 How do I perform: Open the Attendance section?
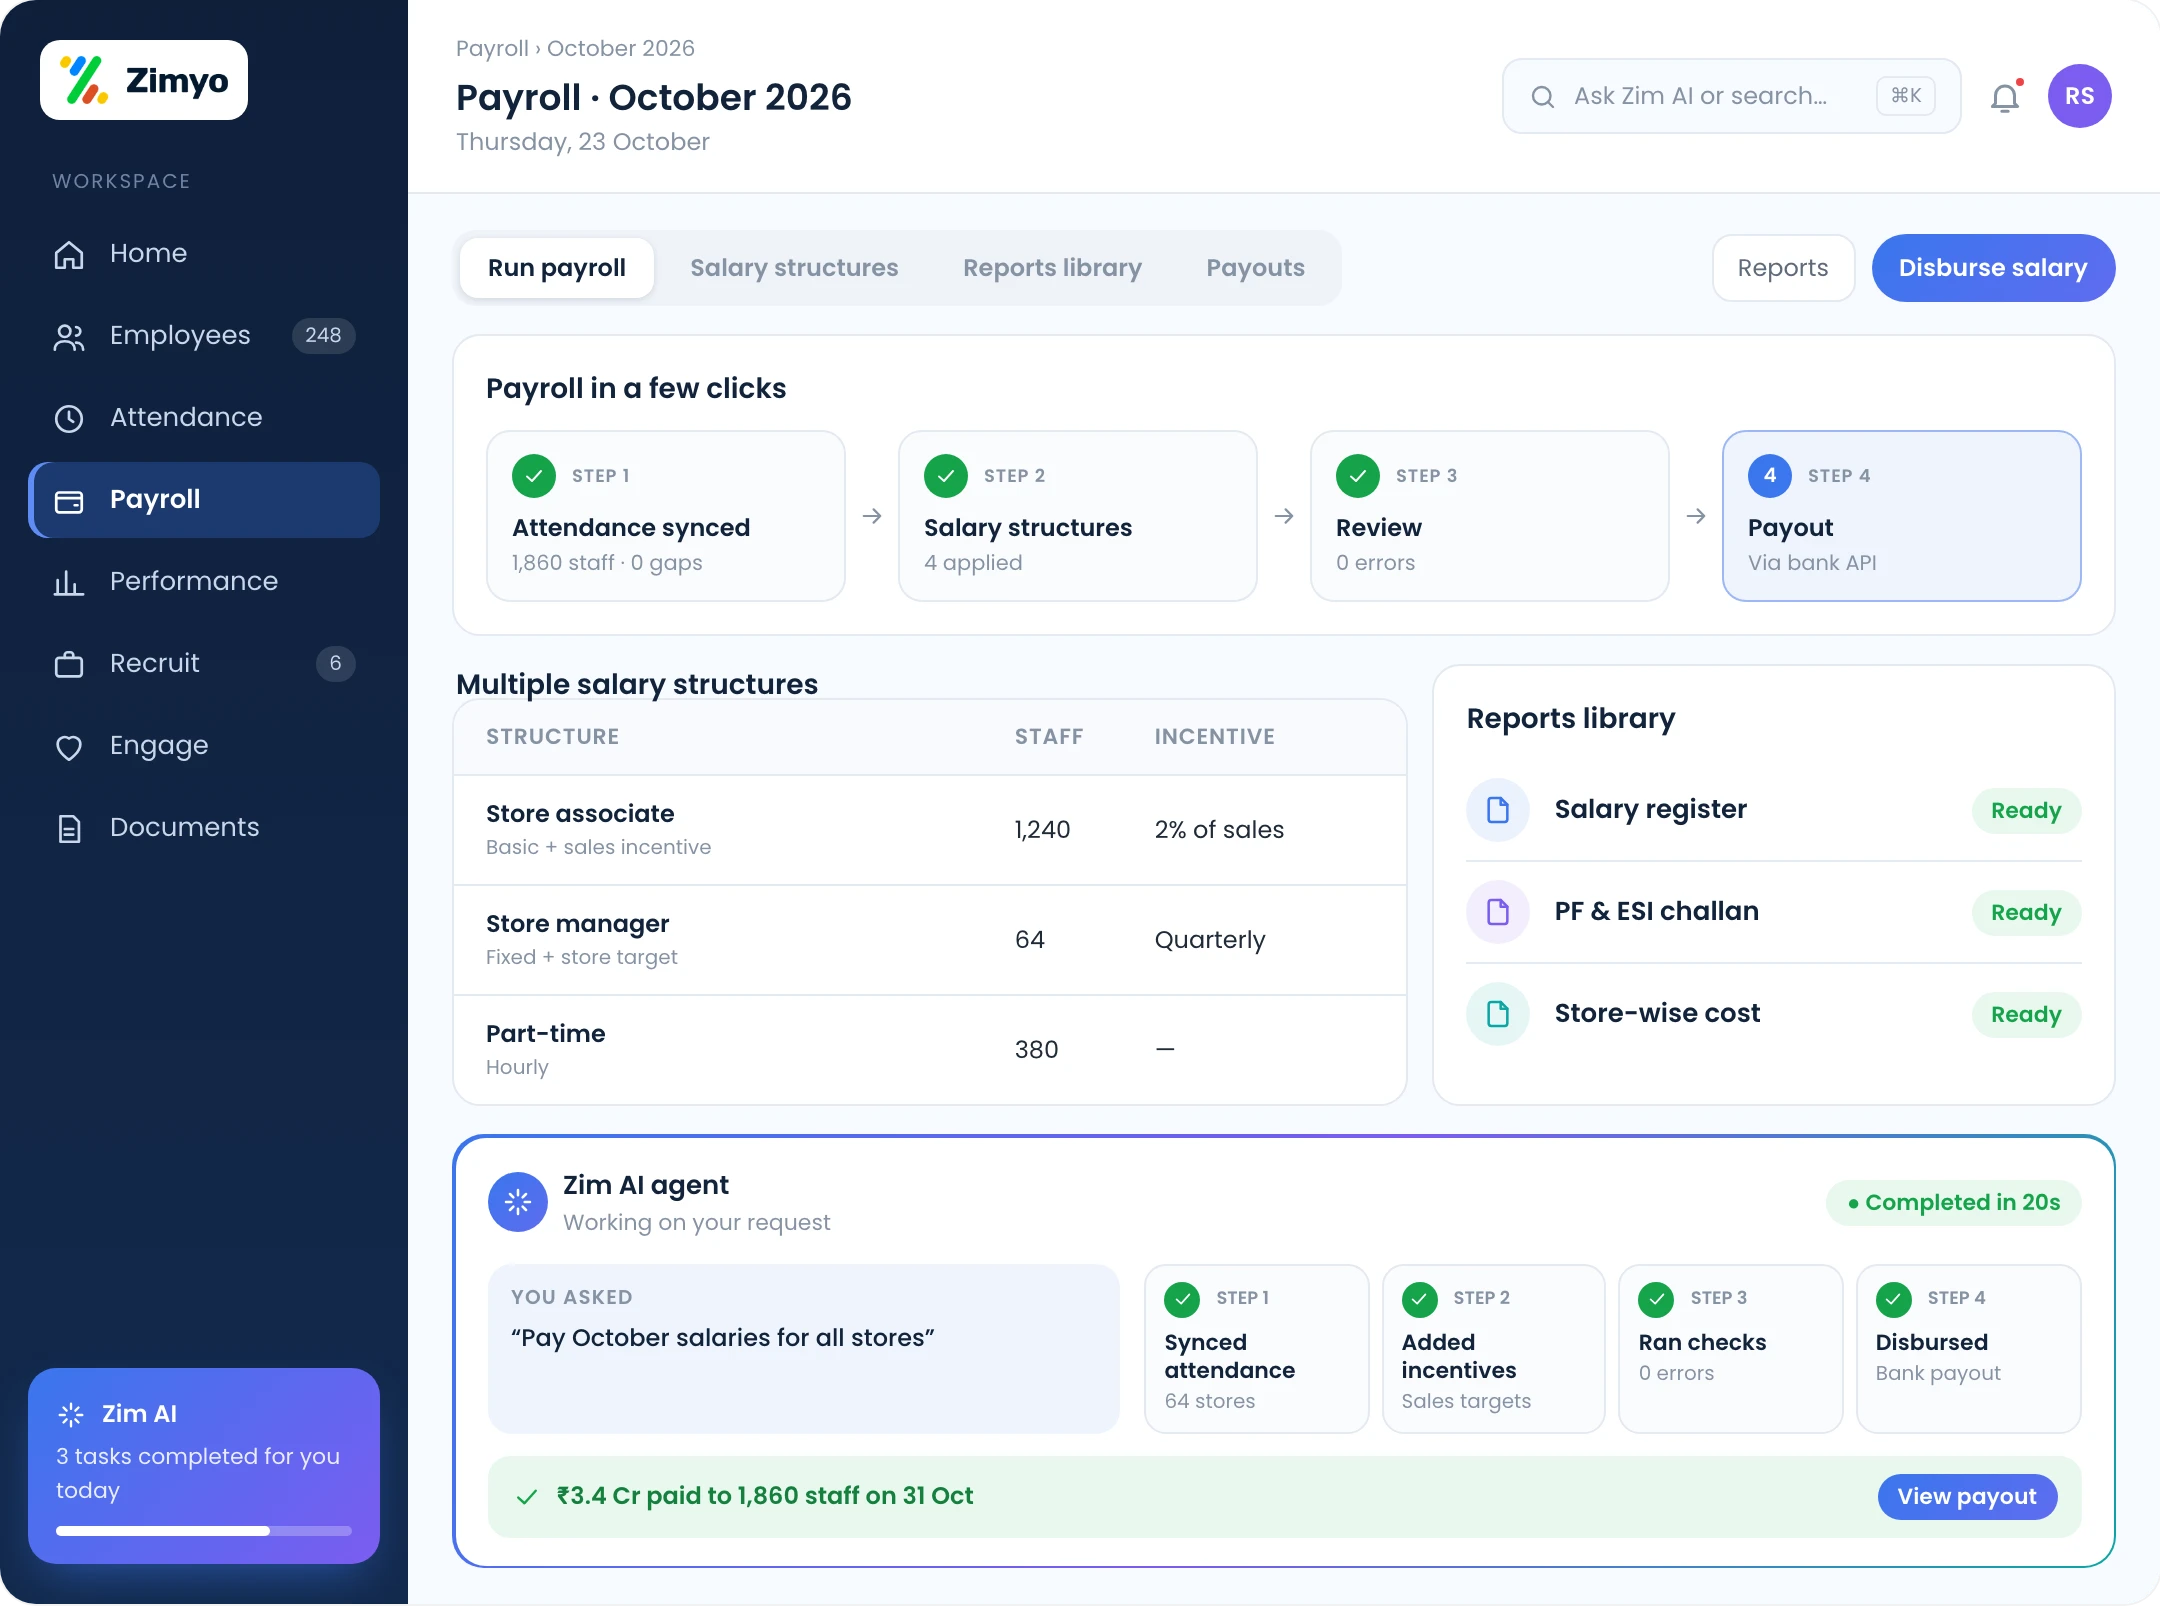pyautogui.click(x=204, y=417)
